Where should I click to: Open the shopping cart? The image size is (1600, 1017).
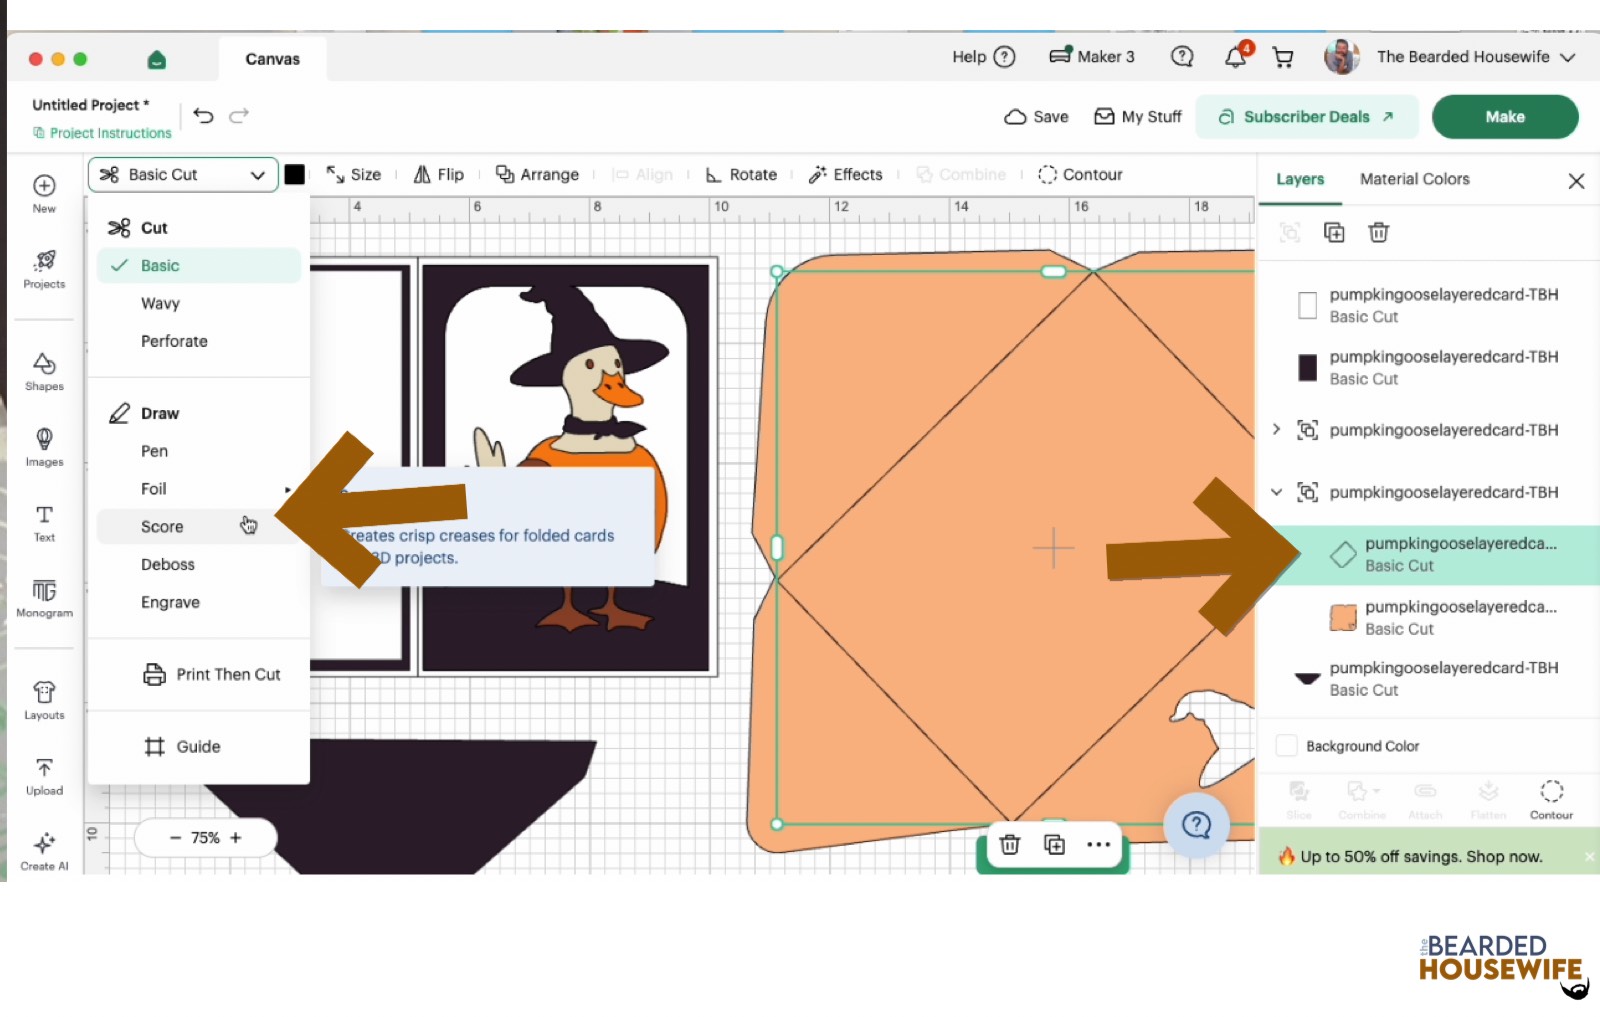[1283, 58]
